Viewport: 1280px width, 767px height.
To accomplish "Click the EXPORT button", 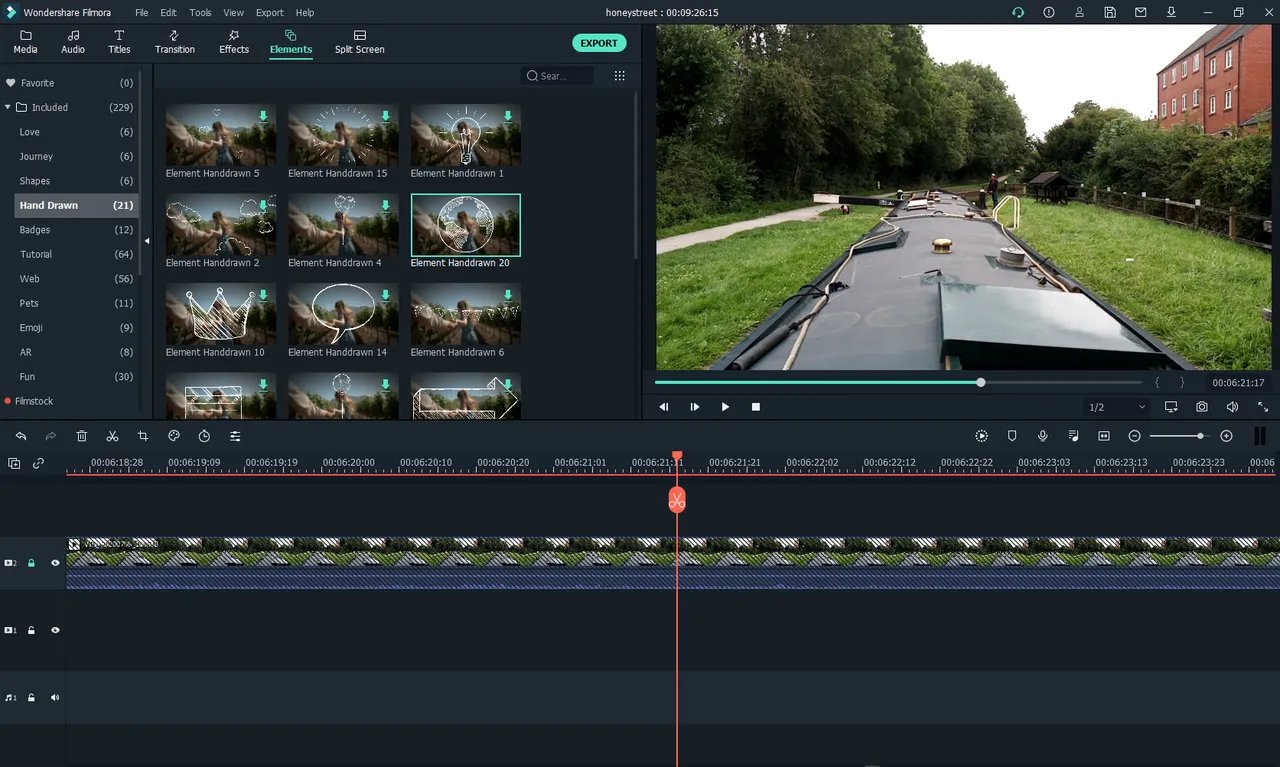I will [x=599, y=43].
